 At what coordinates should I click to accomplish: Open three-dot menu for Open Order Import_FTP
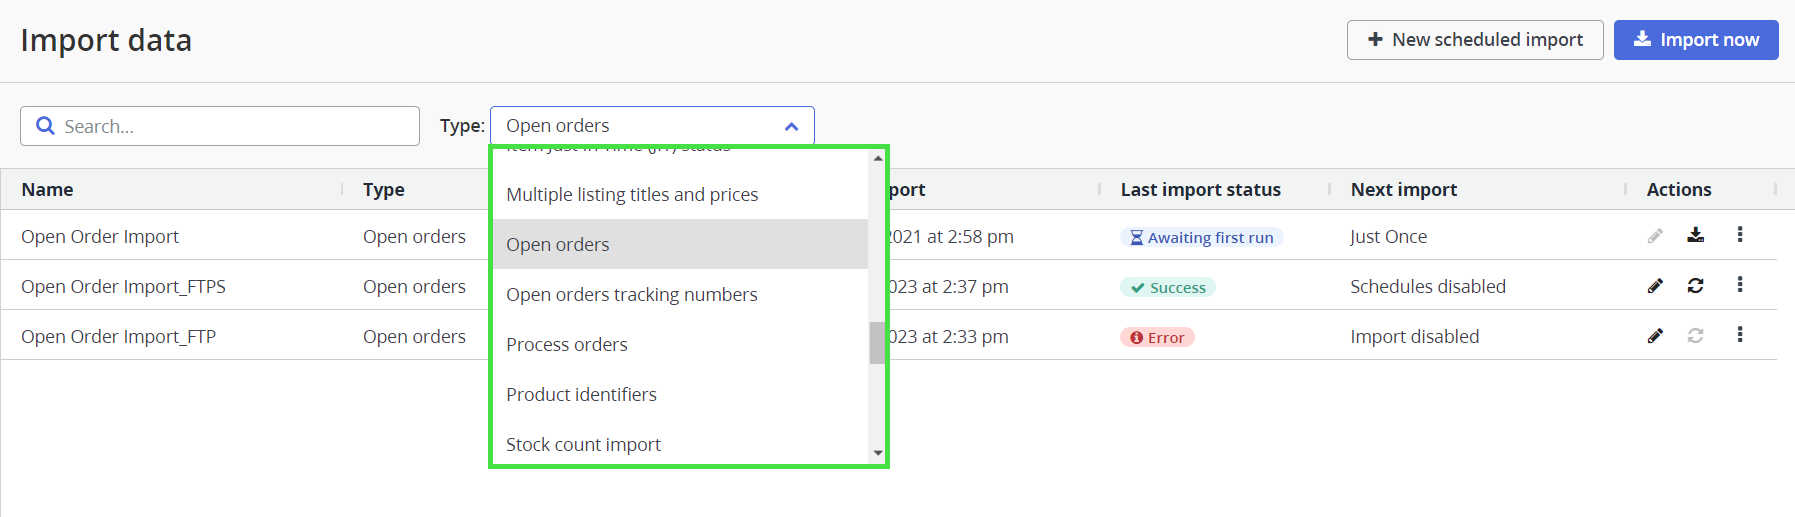tap(1740, 335)
